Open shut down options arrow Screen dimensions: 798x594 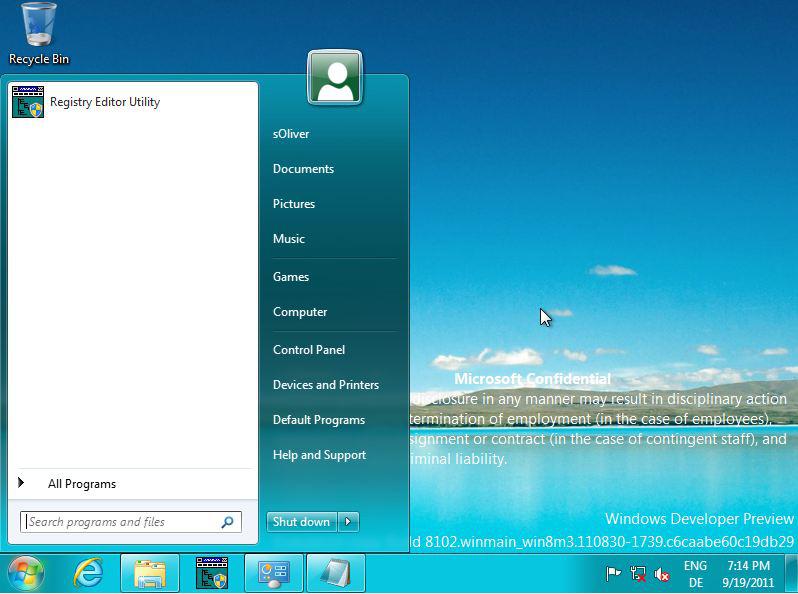pyautogui.click(x=348, y=522)
